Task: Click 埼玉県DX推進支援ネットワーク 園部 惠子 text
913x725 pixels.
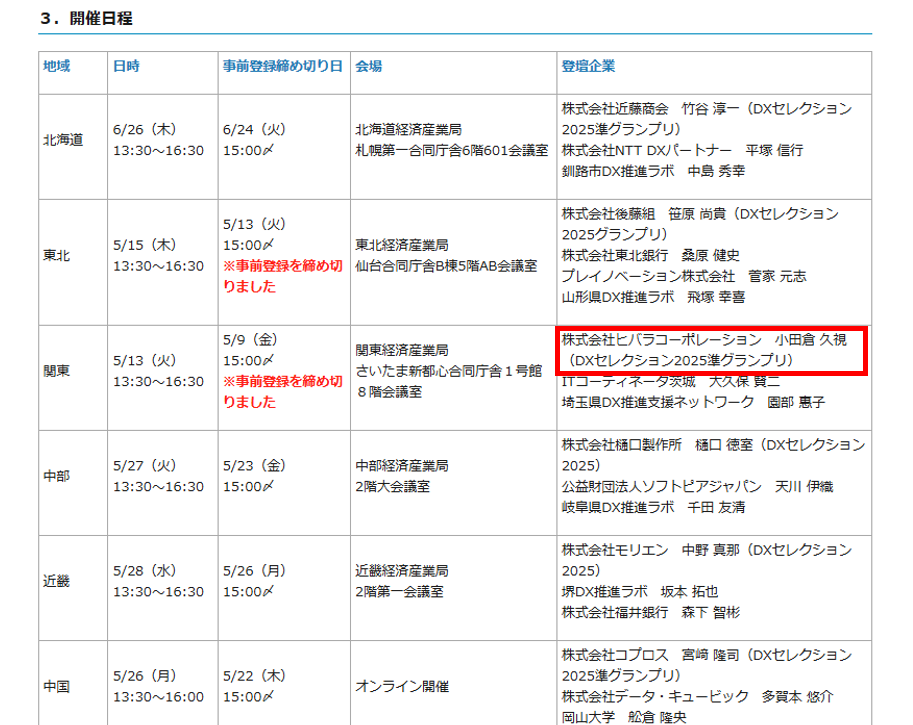Action: [693, 402]
